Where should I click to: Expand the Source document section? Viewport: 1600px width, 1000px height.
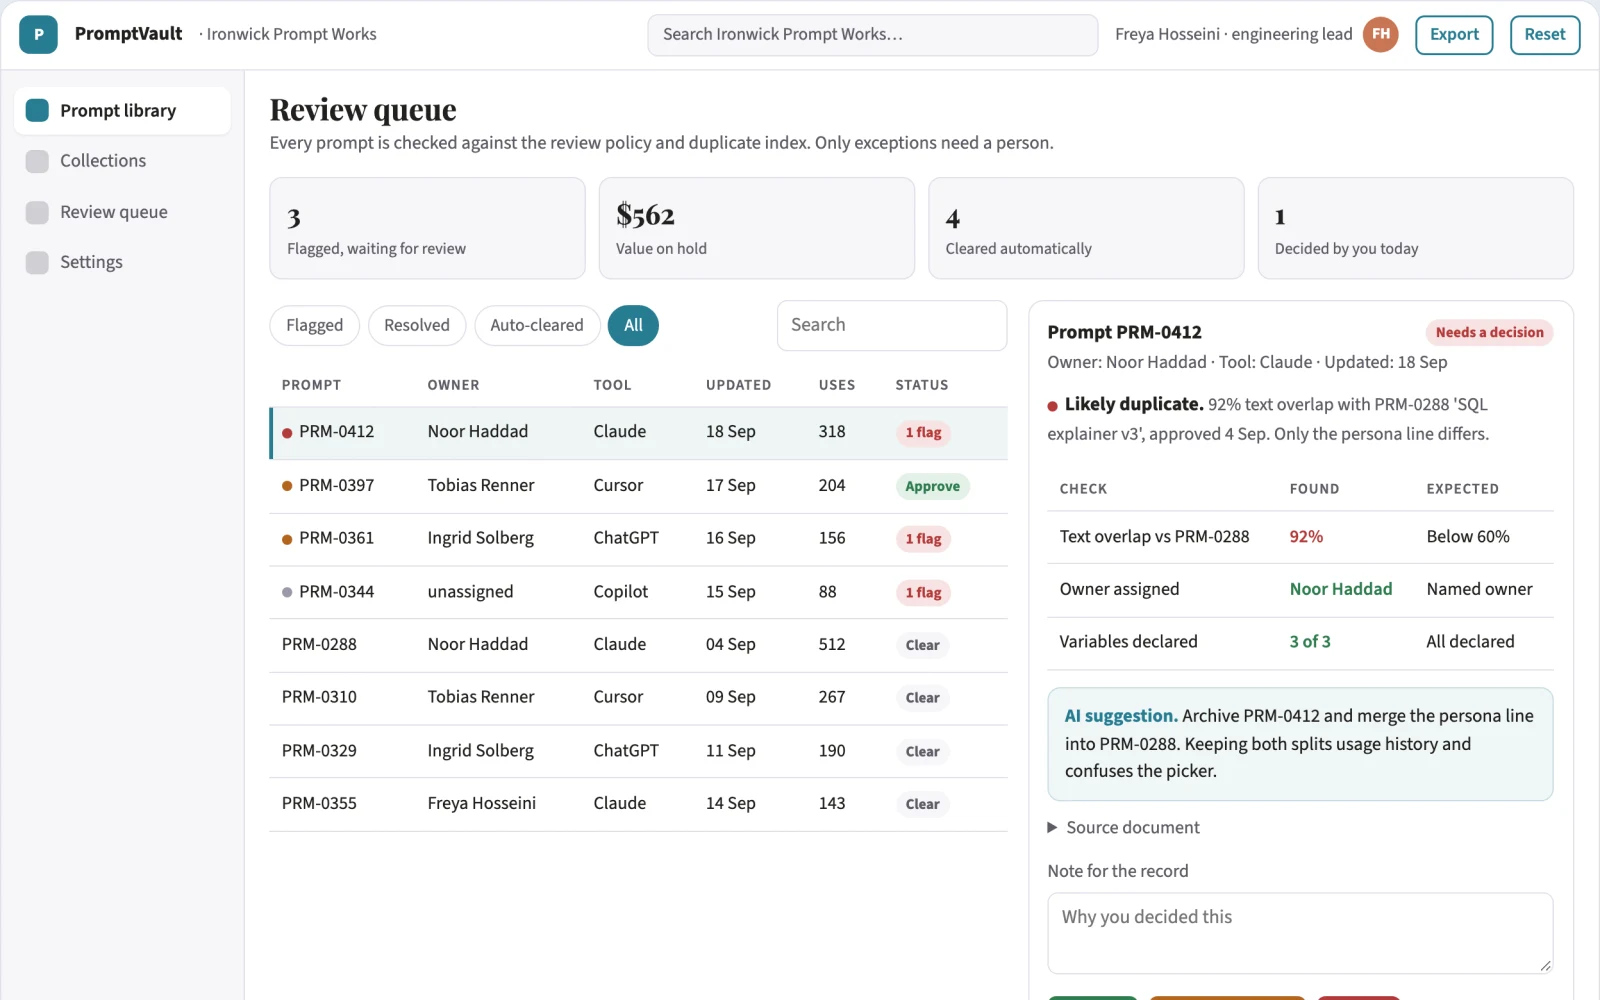click(1123, 828)
